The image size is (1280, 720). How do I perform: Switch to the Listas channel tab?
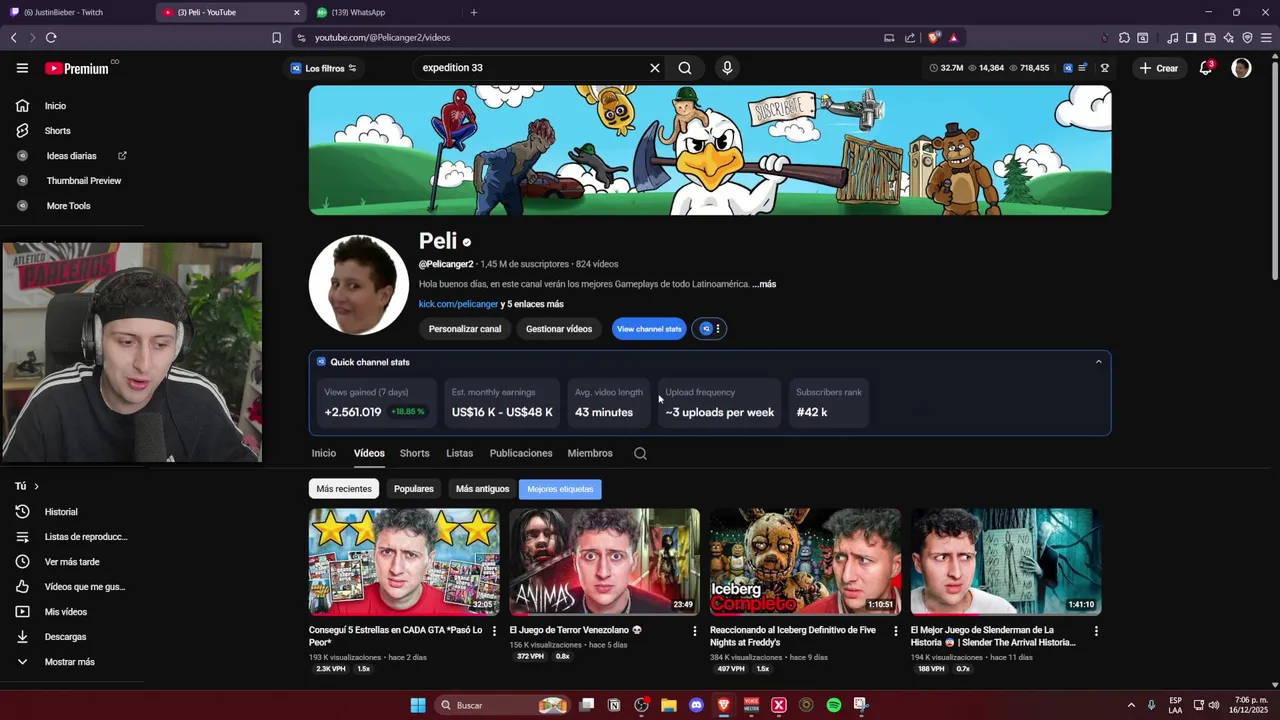pos(459,453)
